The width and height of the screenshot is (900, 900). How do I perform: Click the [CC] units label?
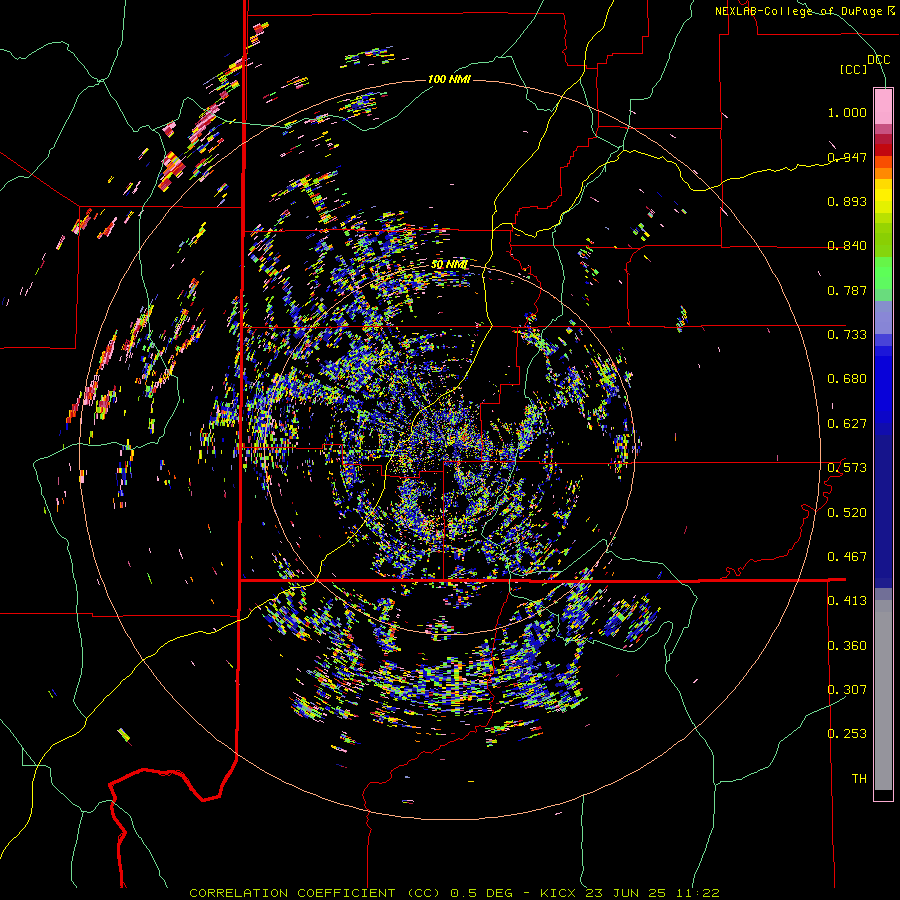pyautogui.click(x=853, y=69)
